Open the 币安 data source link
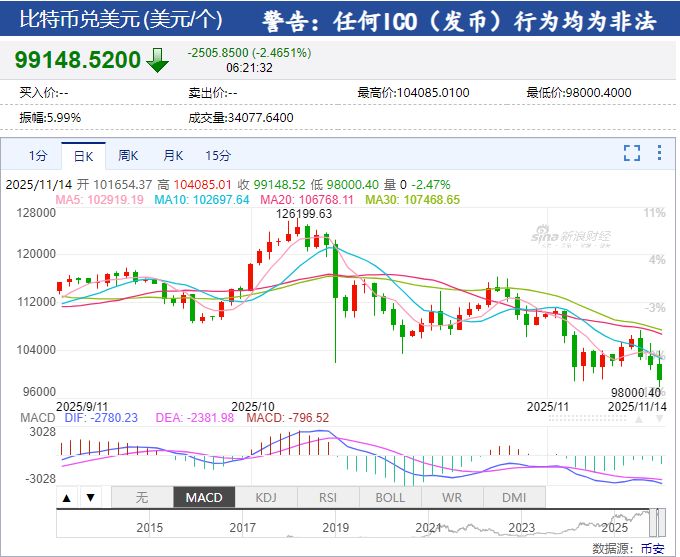 click(652, 548)
